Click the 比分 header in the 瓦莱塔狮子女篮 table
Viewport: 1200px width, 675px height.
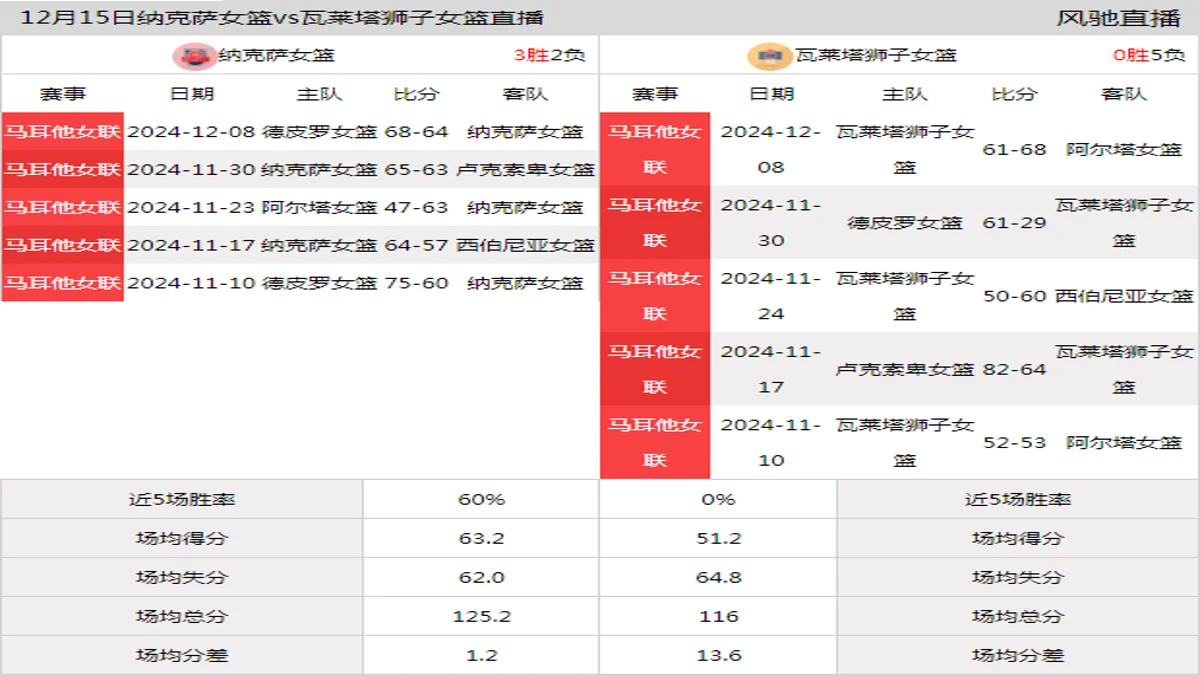point(1014,94)
